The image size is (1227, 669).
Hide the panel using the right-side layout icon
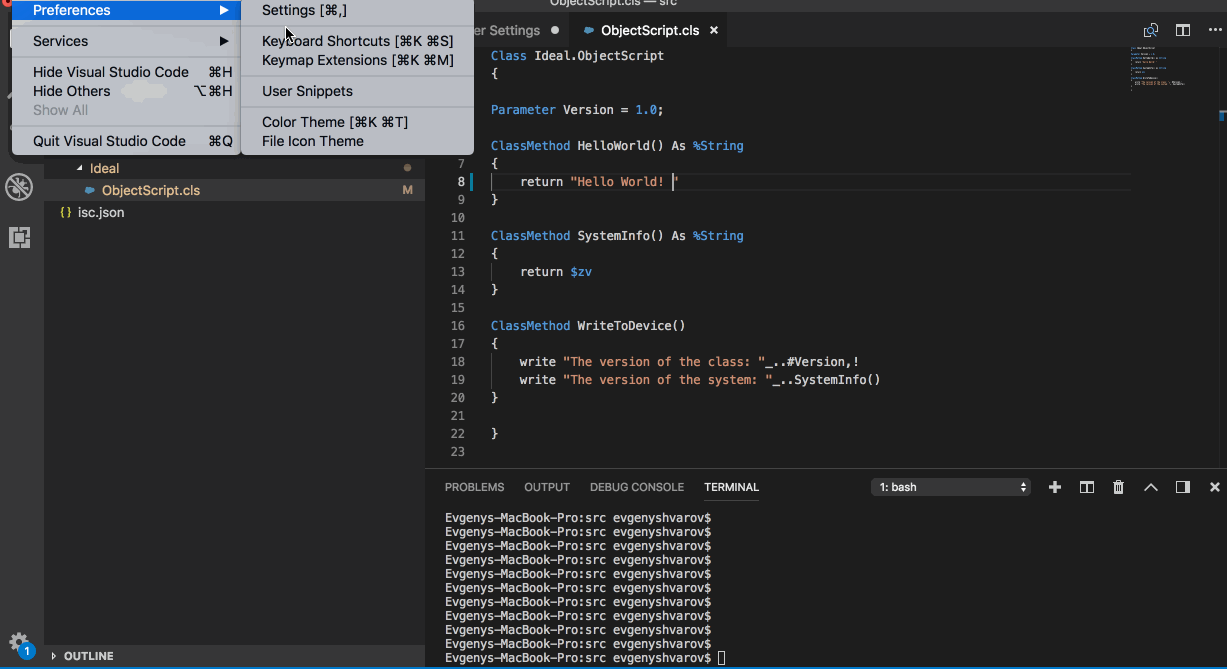click(1182, 487)
